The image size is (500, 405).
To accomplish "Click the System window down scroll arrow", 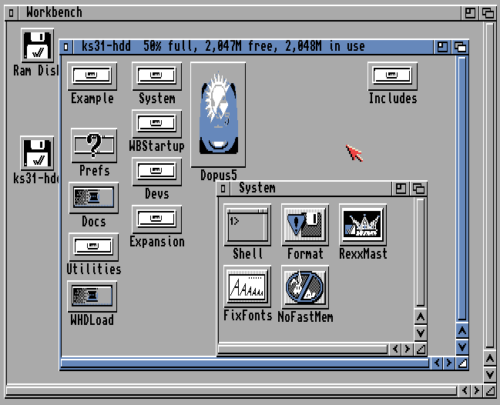I will pyautogui.click(x=421, y=333).
